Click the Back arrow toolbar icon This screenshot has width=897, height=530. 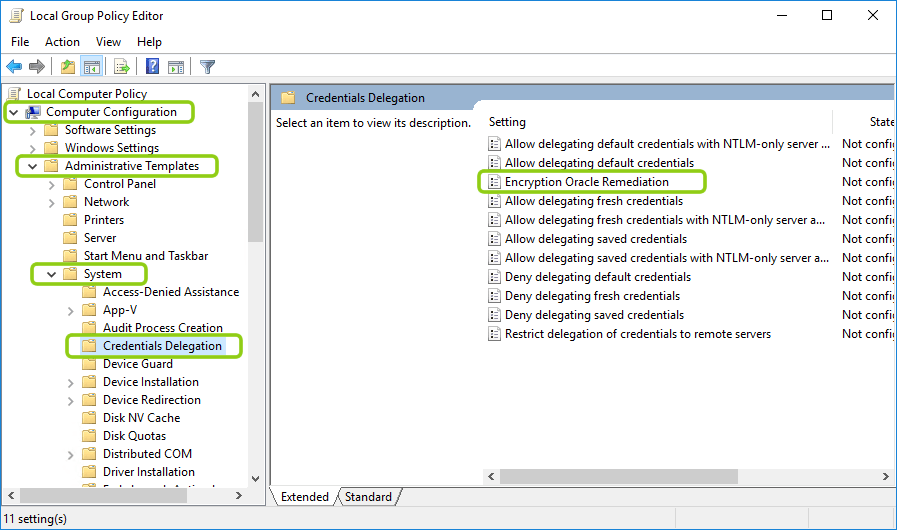click(14, 67)
